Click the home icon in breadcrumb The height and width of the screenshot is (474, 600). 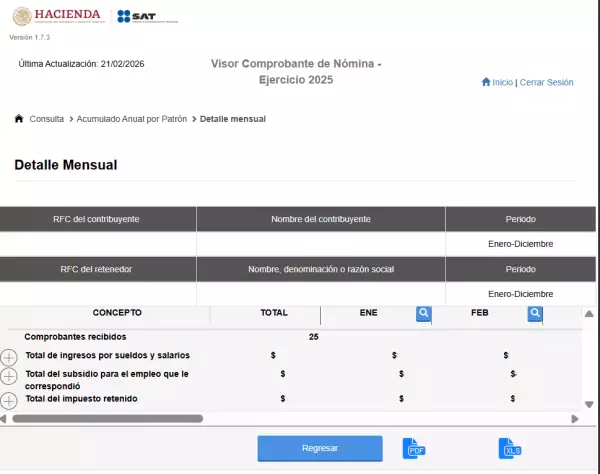[x=19, y=119]
